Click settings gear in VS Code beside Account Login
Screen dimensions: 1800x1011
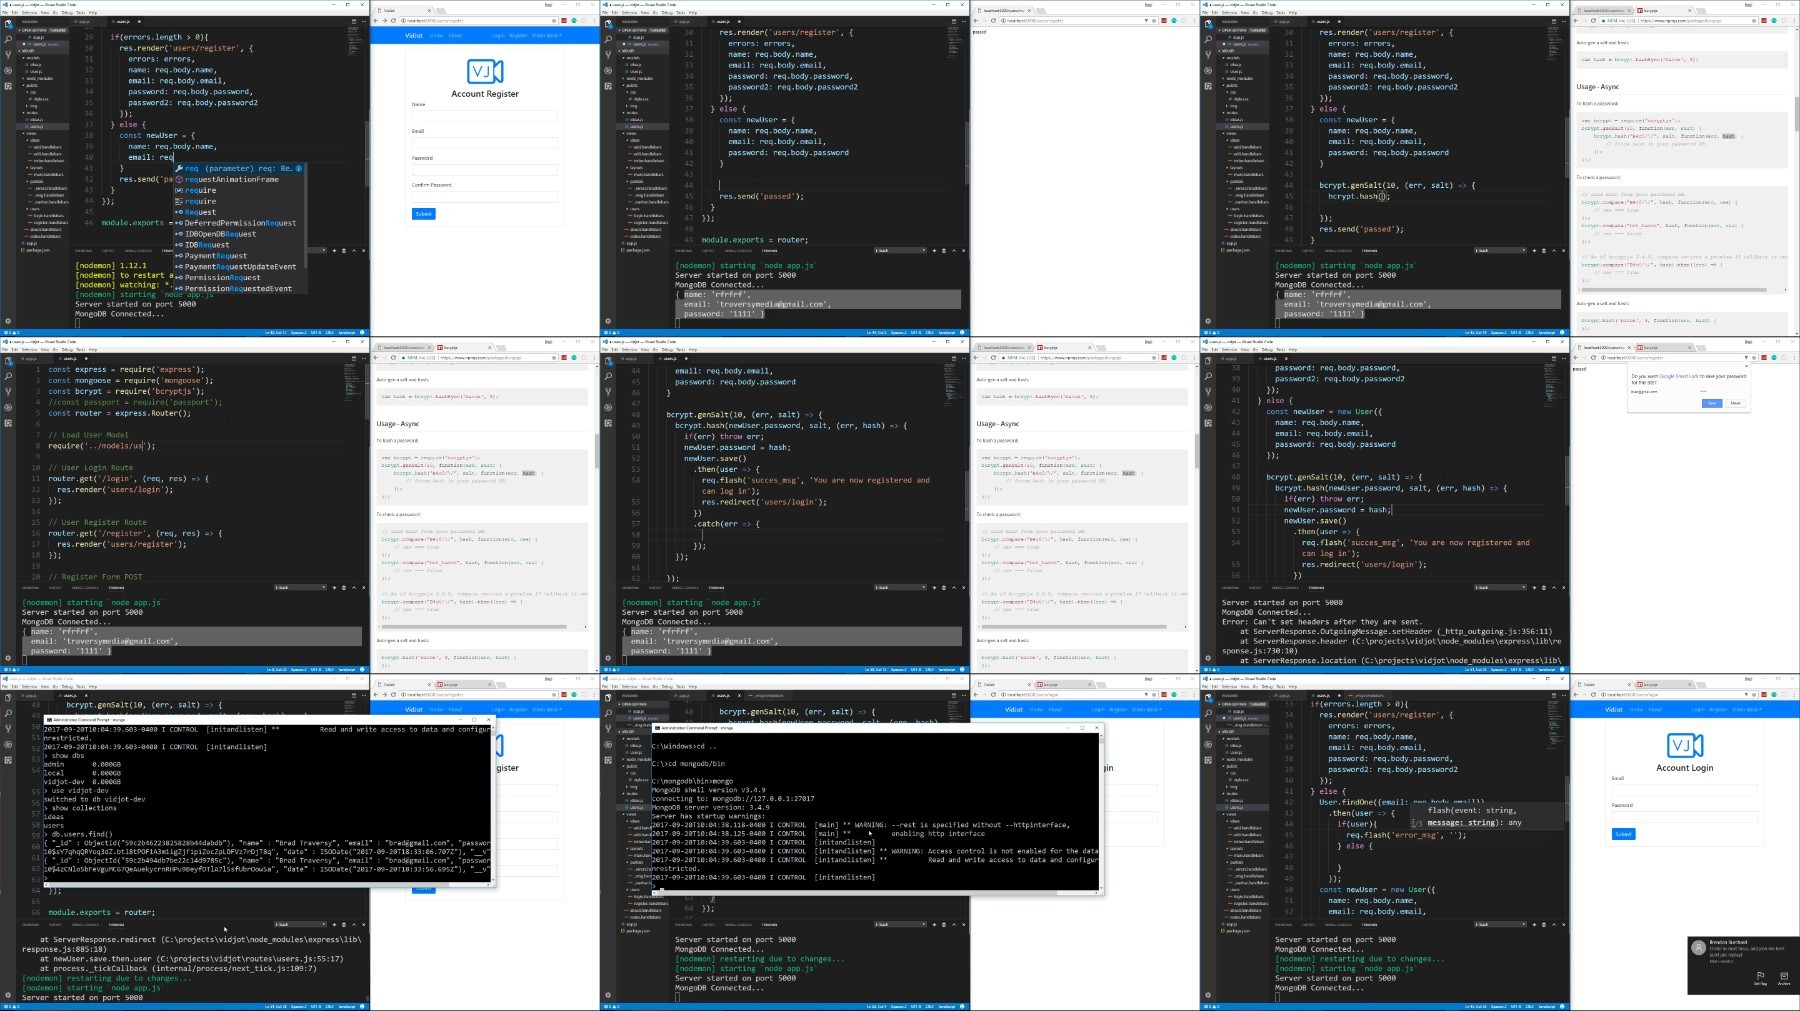1208,995
